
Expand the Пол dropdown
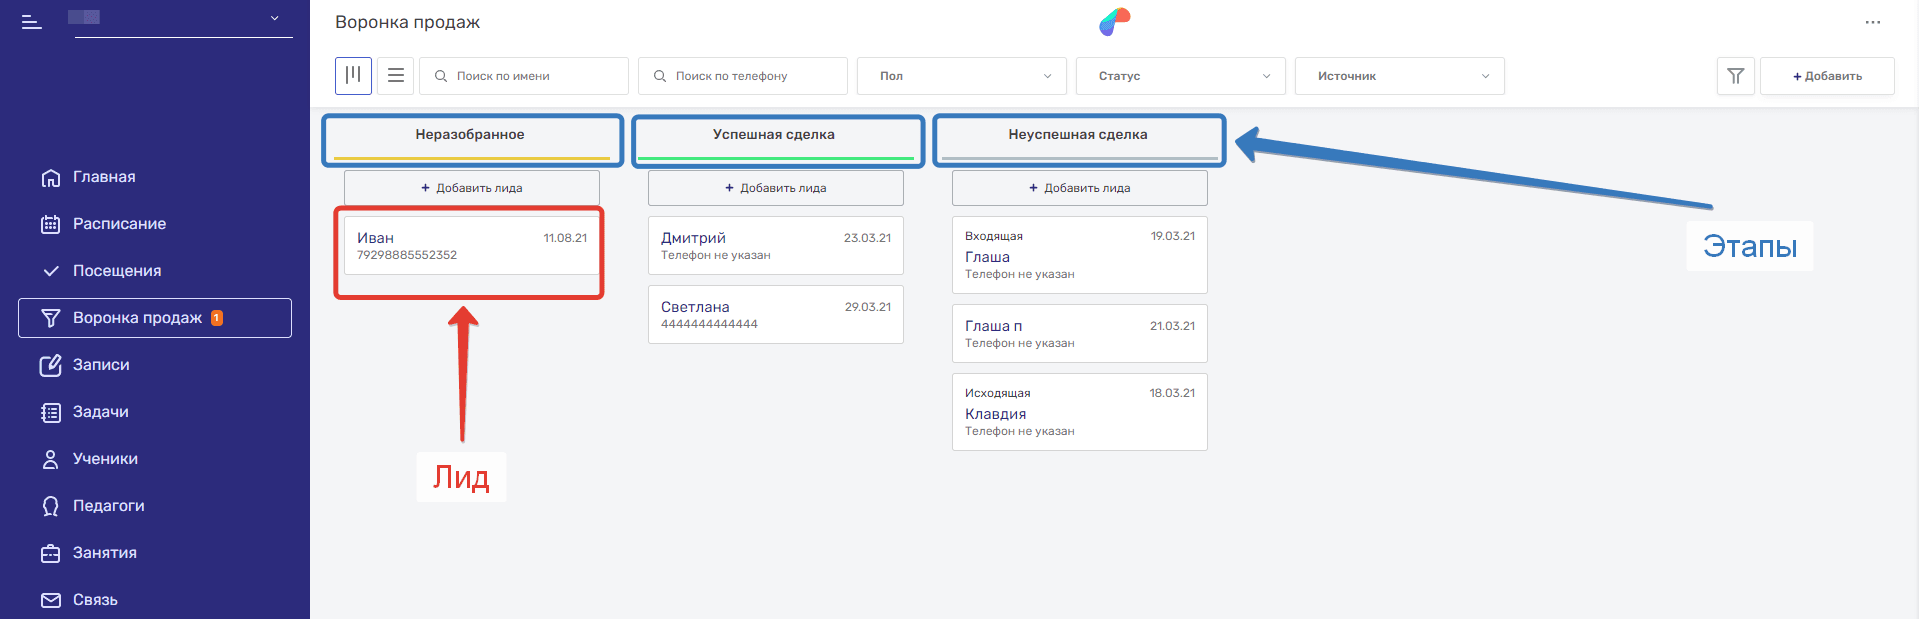pyautogui.click(x=961, y=76)
